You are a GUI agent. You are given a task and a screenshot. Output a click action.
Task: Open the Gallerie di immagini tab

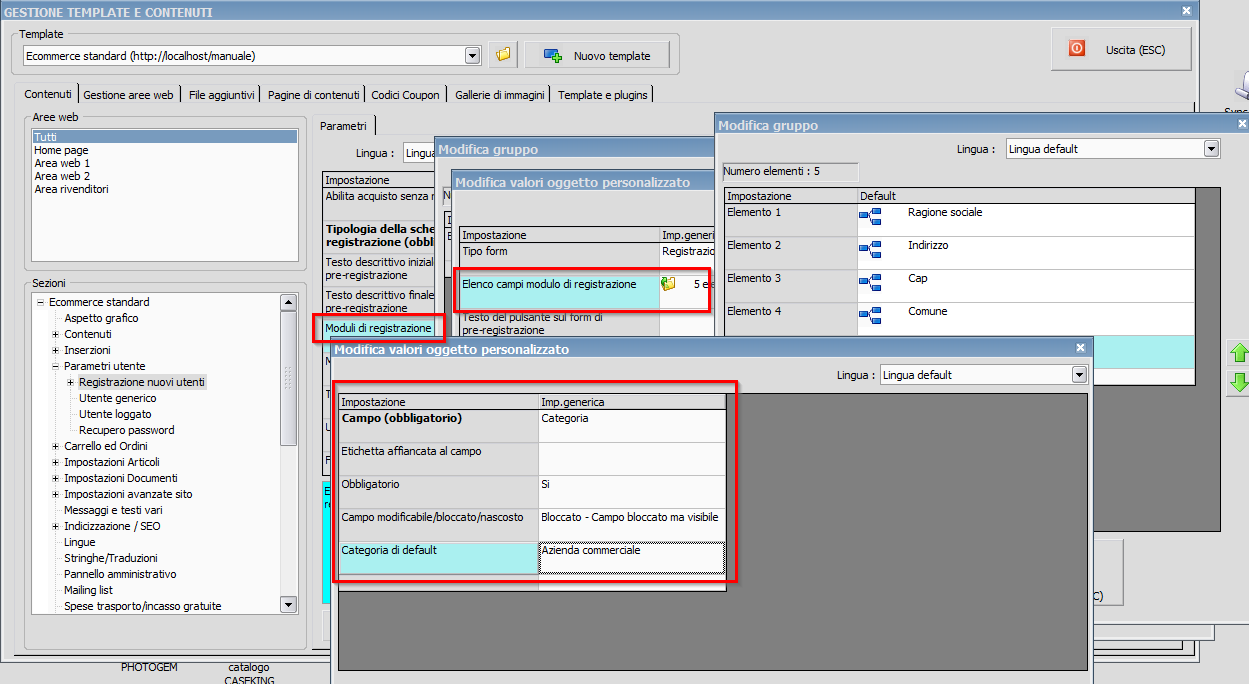(x=500, y=95)
